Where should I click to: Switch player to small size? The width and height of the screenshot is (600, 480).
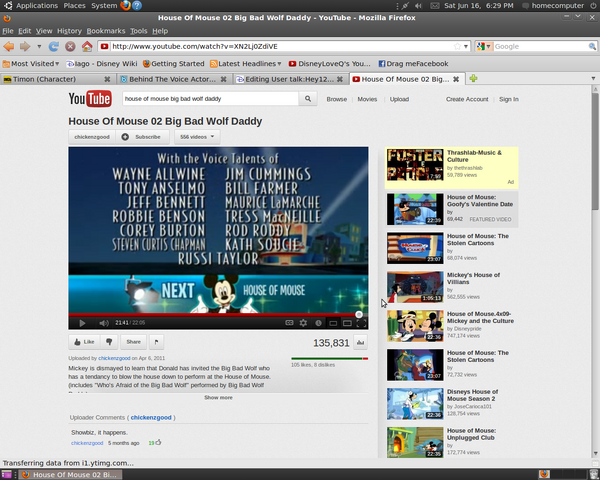pos(333,323)
